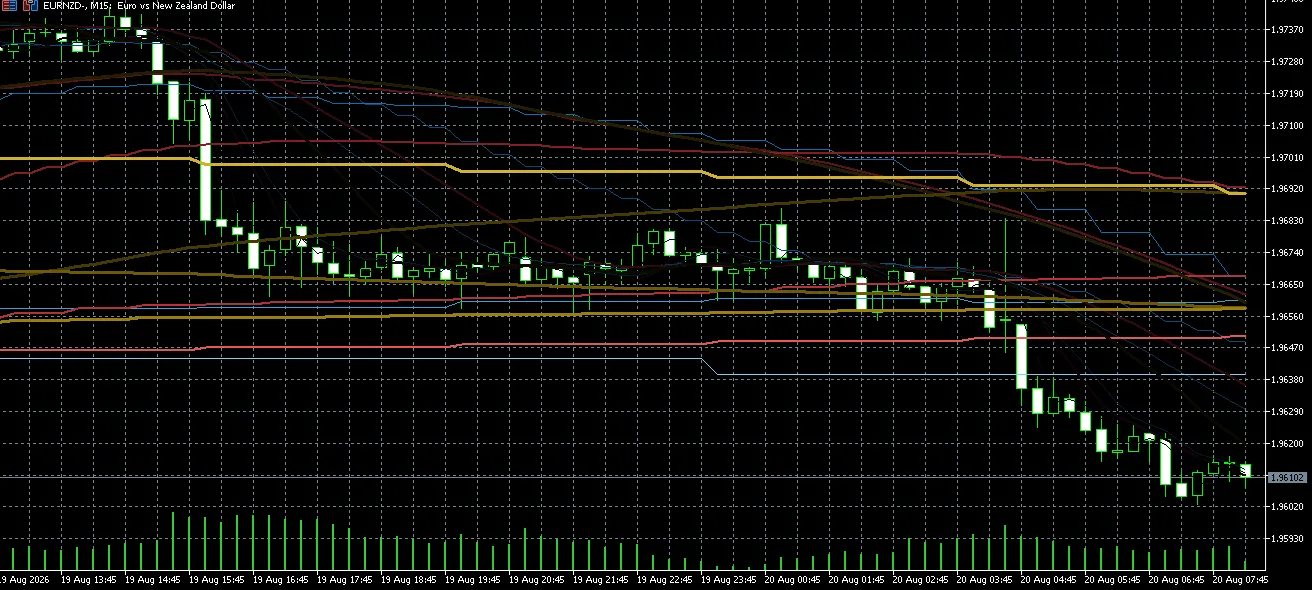Screen dimensions: 1312x590
Task: Click the last candle on the right
Action: 1245,470
